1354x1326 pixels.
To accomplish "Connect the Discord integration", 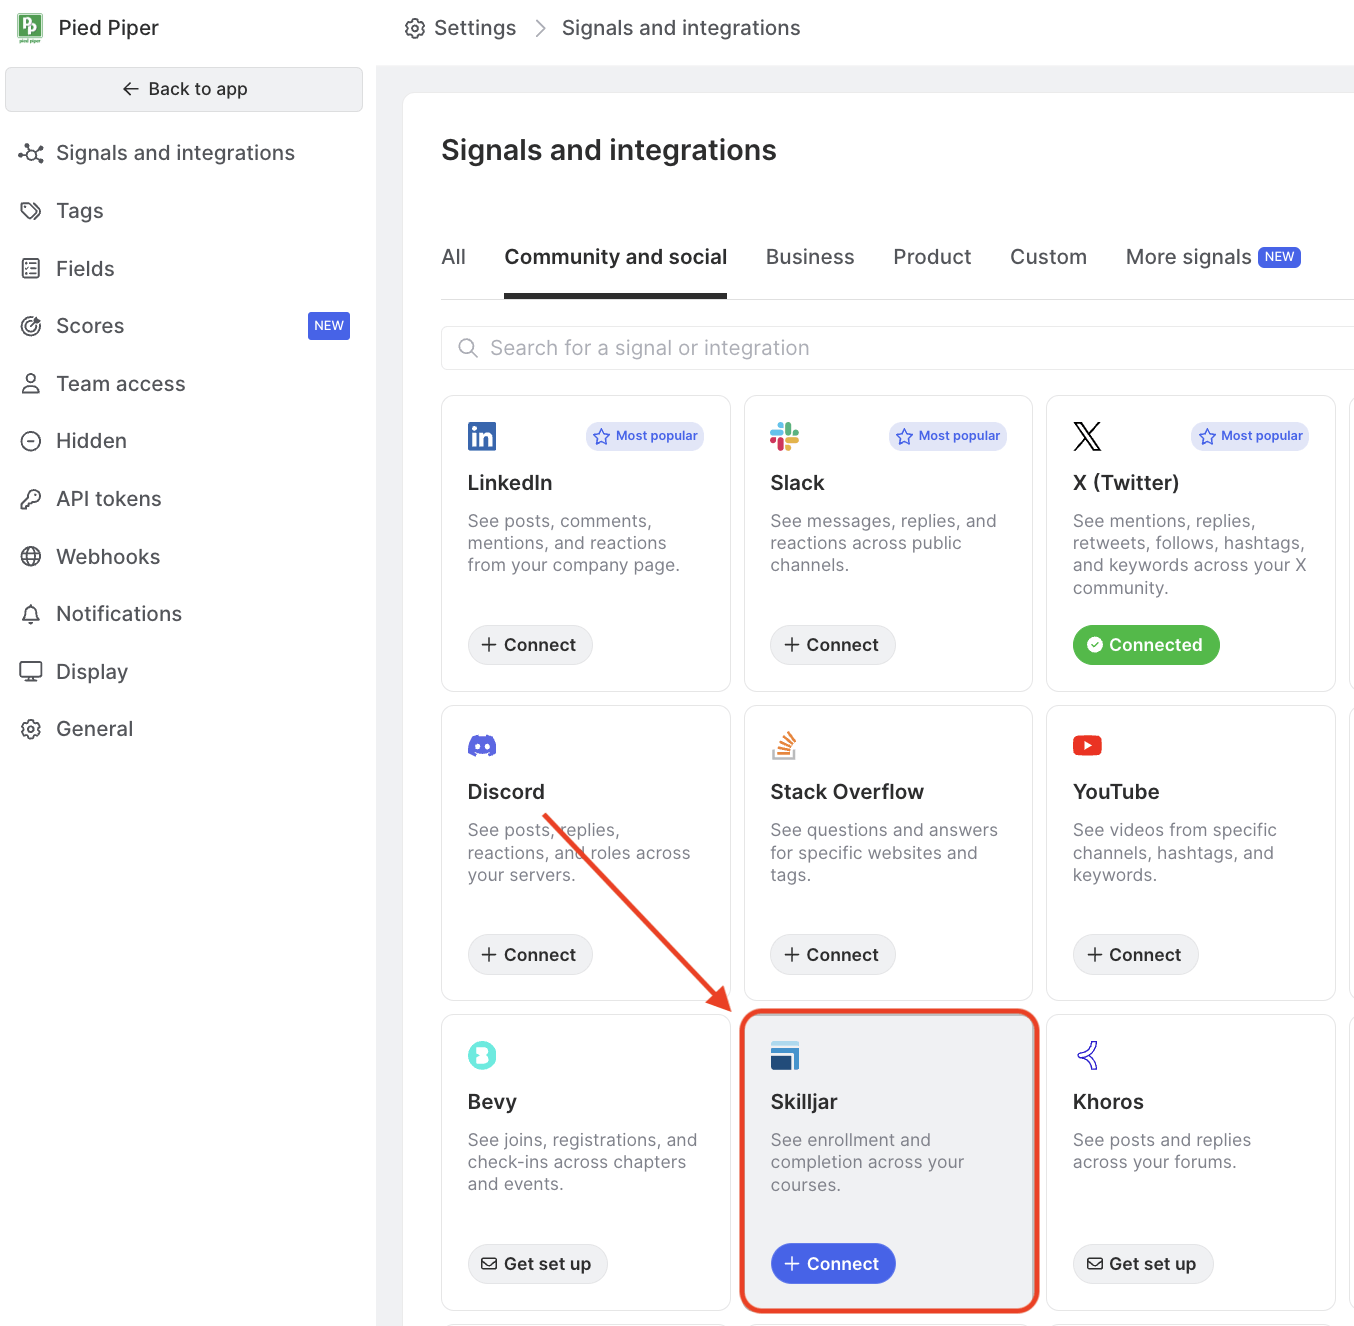I will coord(530,955).
